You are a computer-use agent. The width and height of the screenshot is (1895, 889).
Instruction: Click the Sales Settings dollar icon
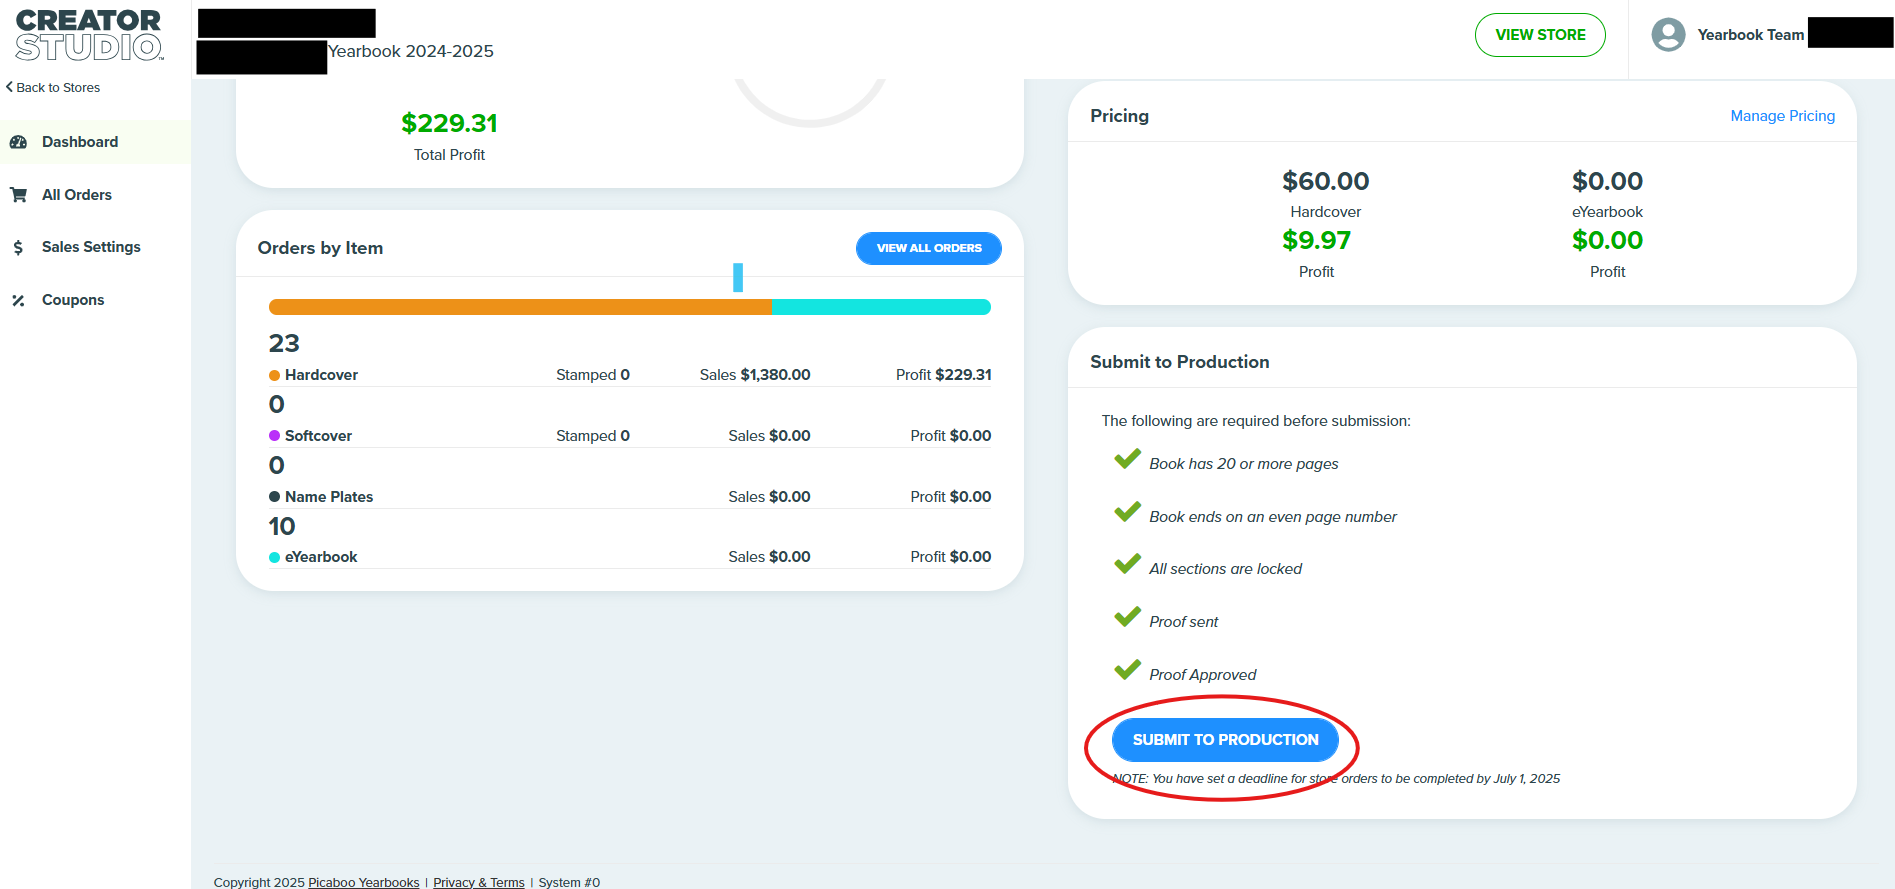pyautogui.click(x=18, y=247)
